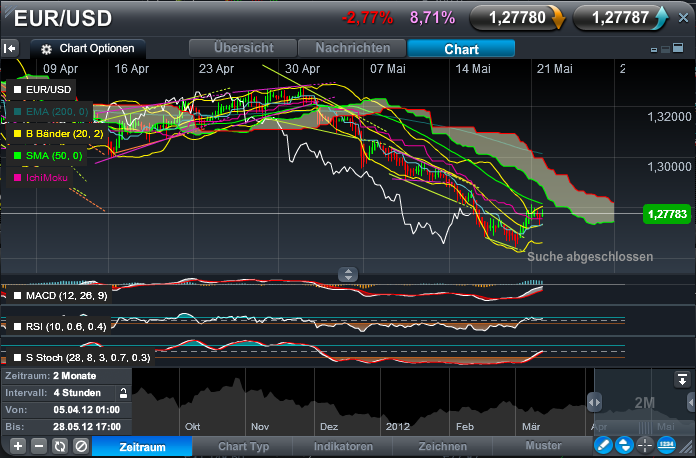The width and height of the screenshot is (696, 458).
Task: Open the Intervall value 4 Stunden
Action: tap(77, 393)
